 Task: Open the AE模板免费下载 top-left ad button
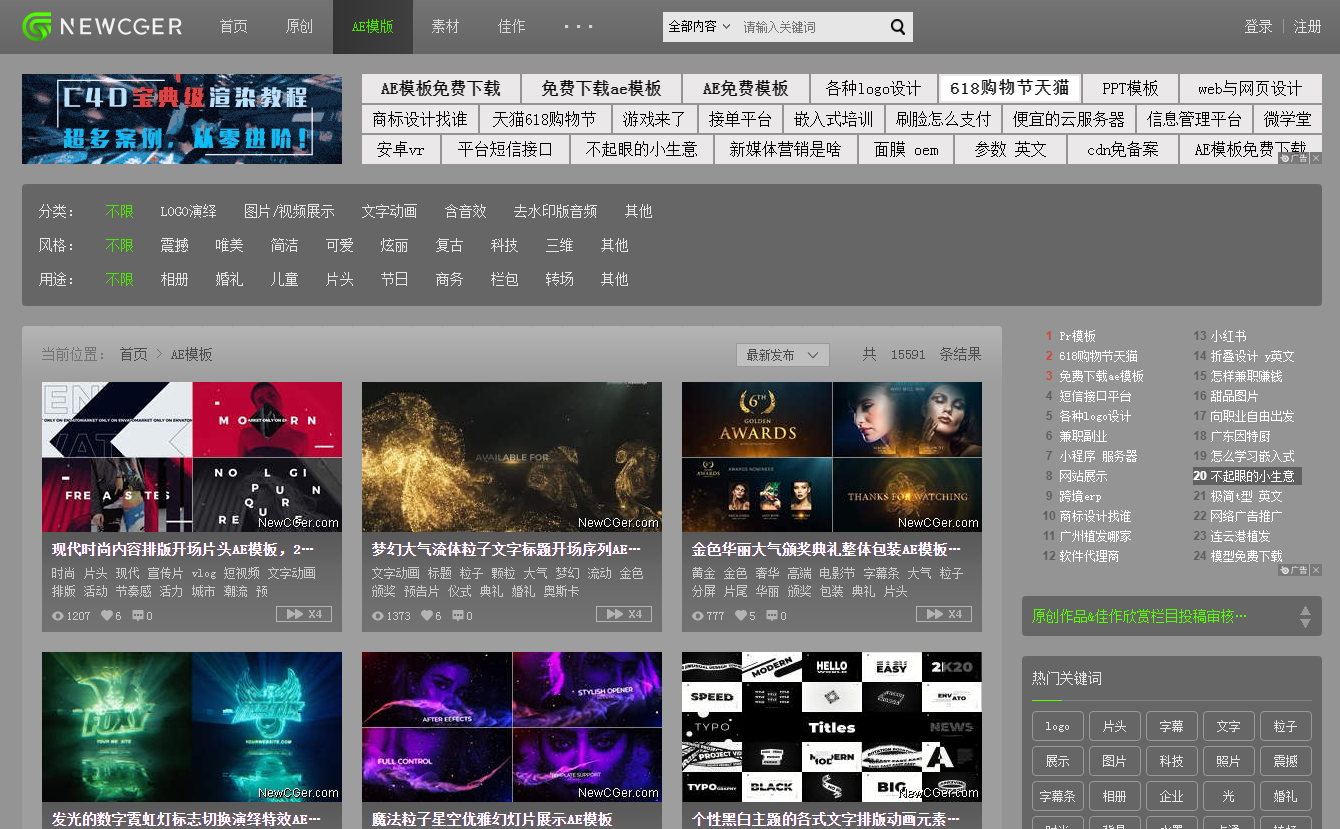[x=441, y=88]
